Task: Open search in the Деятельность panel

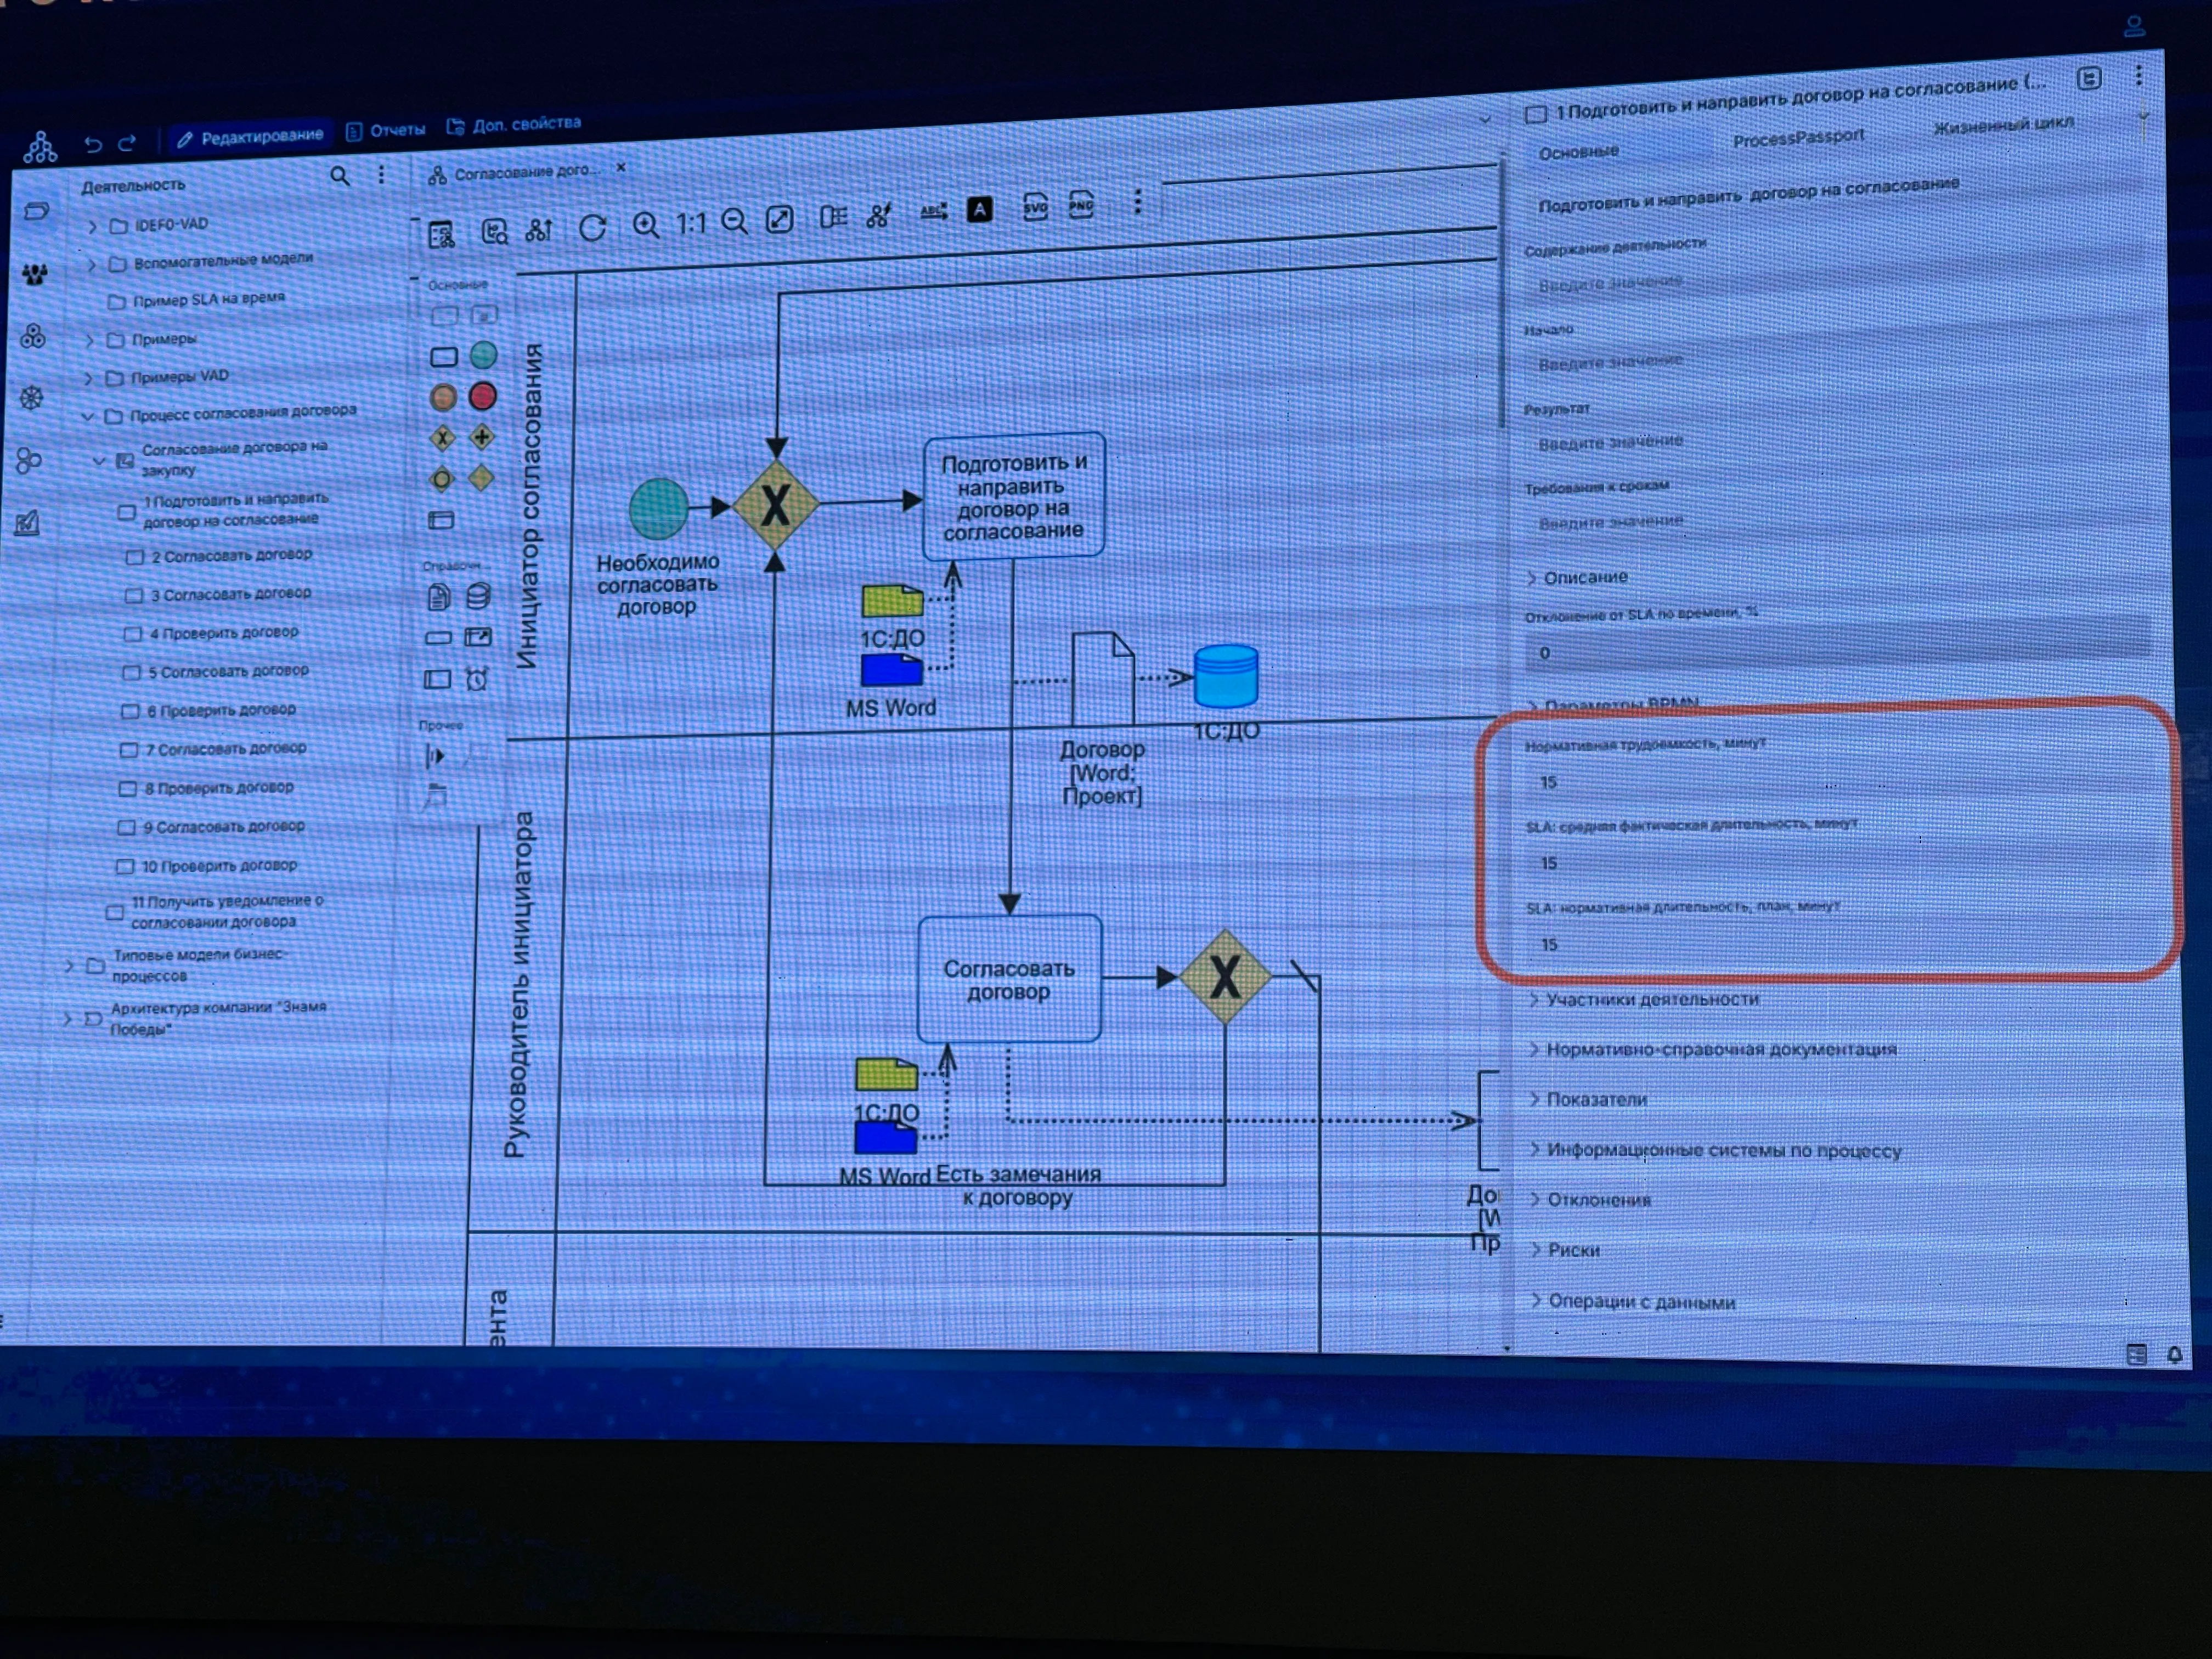Action: 340,177
